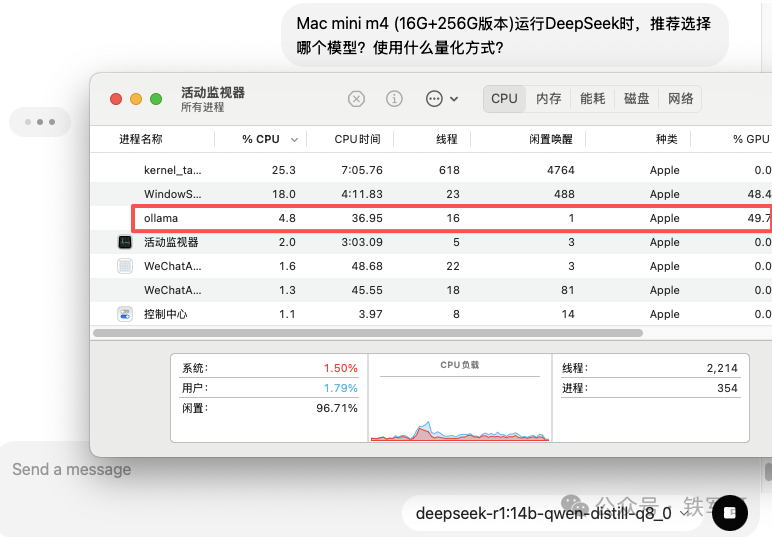The height and width of the screenshot is (537, 772).
Task: Select the 控制中心 process name
Action: 165,314
